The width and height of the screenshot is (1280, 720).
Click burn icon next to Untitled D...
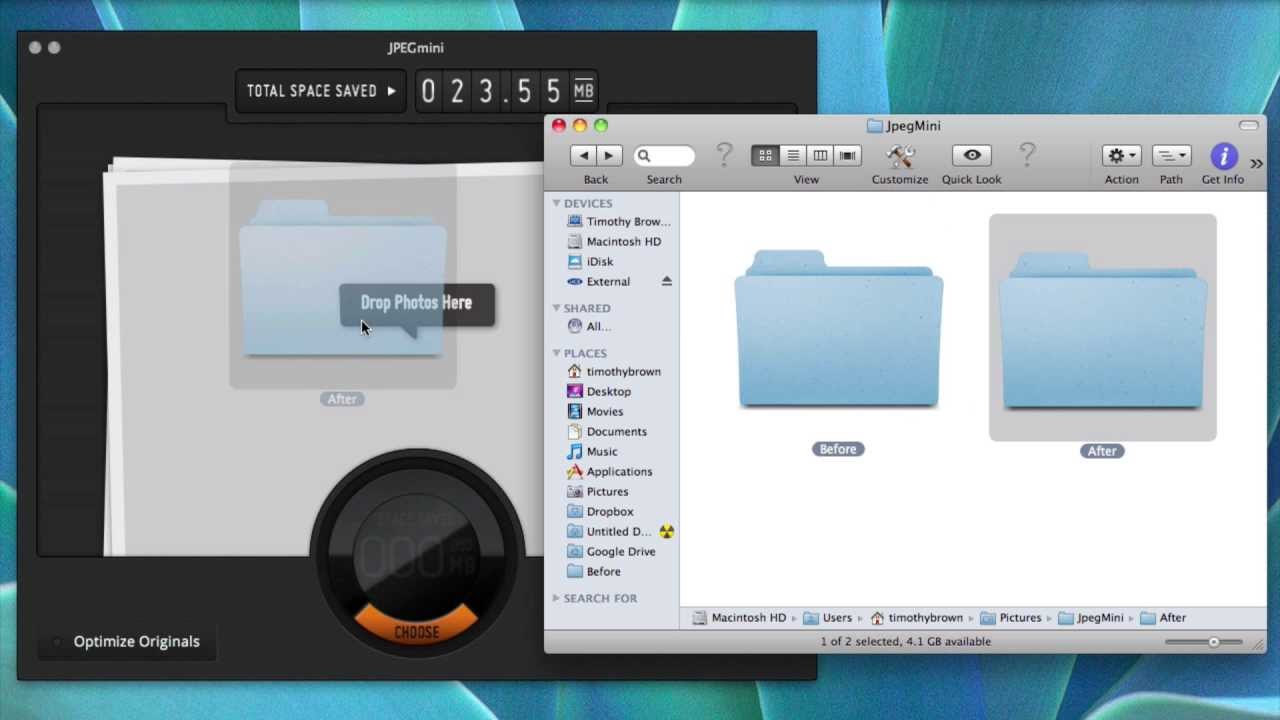(667, 532)
